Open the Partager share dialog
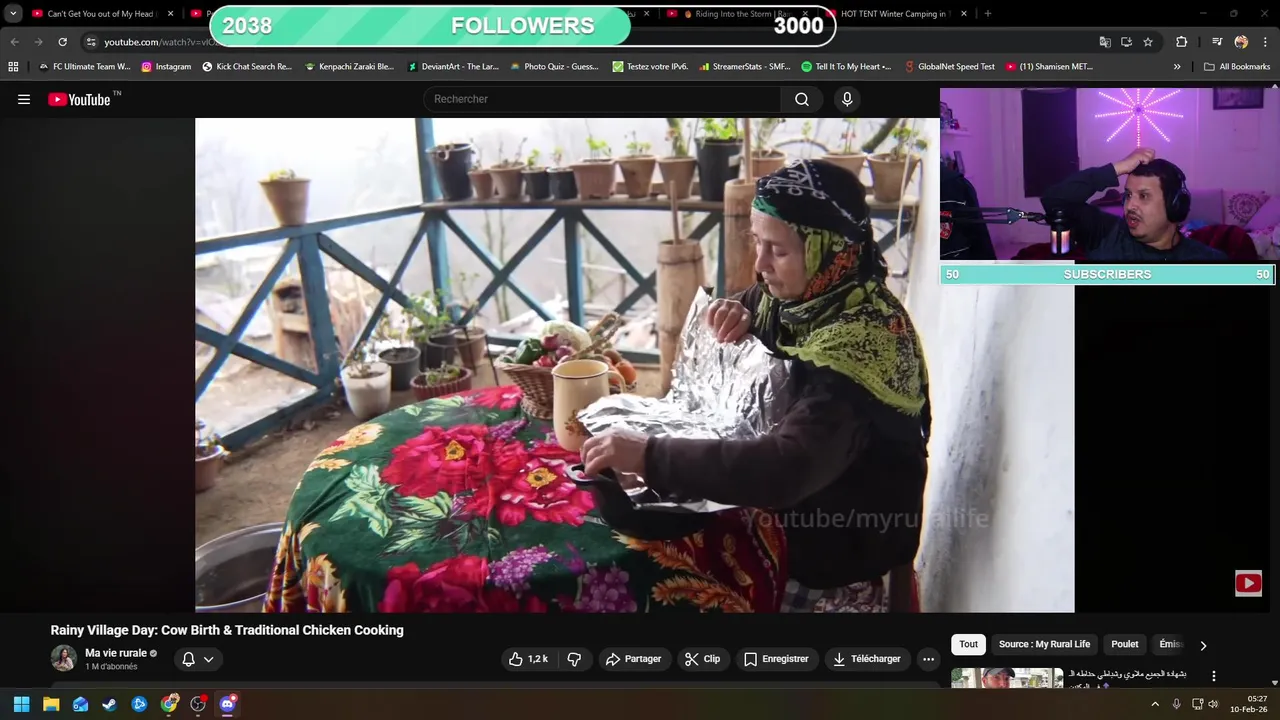The width and height of the screenshot is (1280, 720). click(x=633, y=659)
